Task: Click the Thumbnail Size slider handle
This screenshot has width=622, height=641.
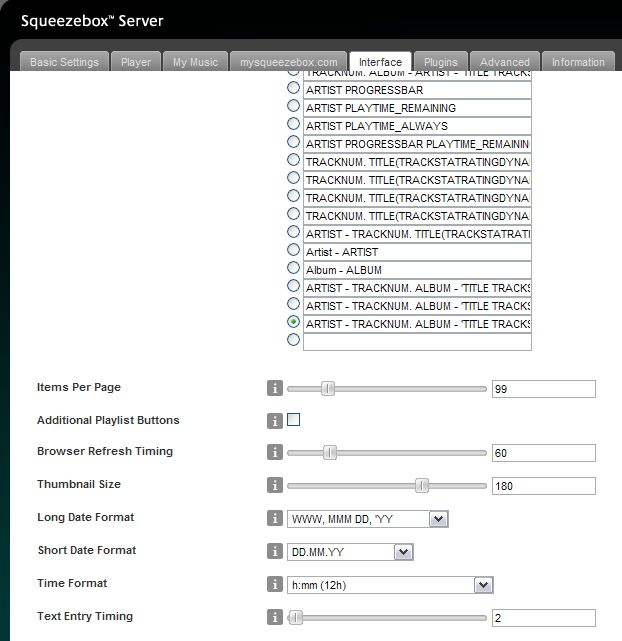Action: point(422,485)
